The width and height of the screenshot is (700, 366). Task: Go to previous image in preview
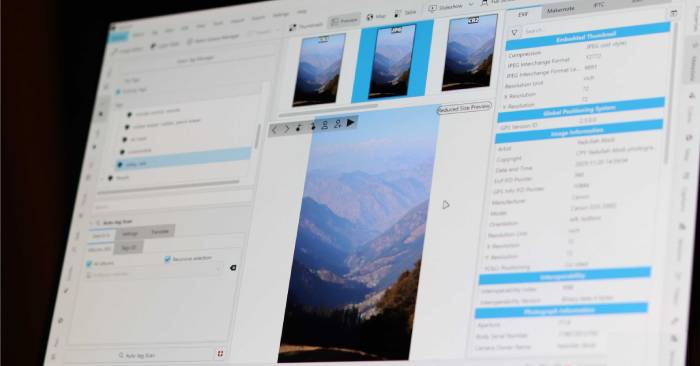click(275, 130)
